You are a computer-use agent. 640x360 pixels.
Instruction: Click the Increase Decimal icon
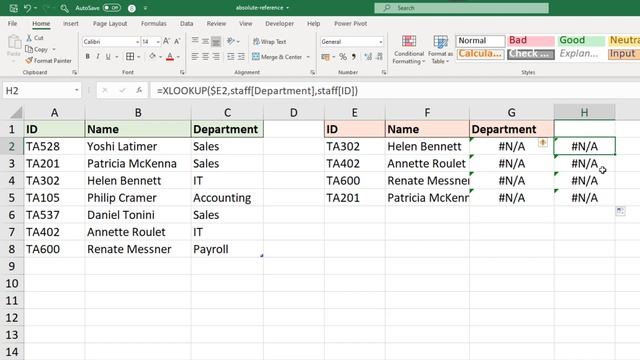368,57
